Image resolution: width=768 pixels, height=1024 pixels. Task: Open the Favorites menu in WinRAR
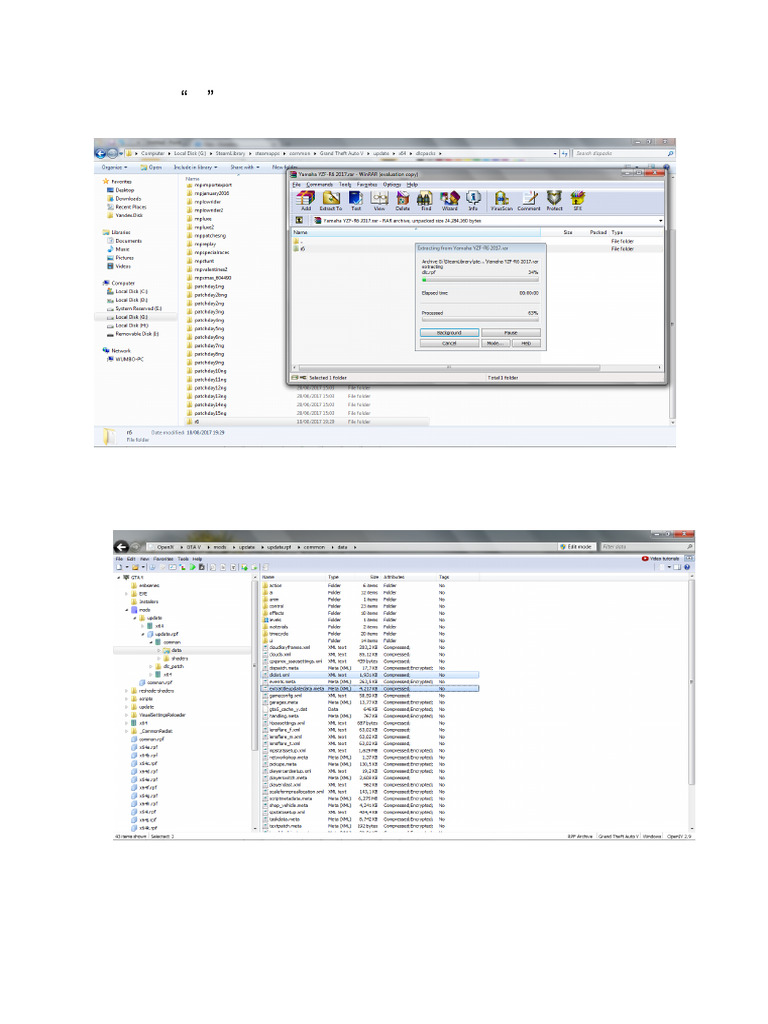click(x=367, y=185)
